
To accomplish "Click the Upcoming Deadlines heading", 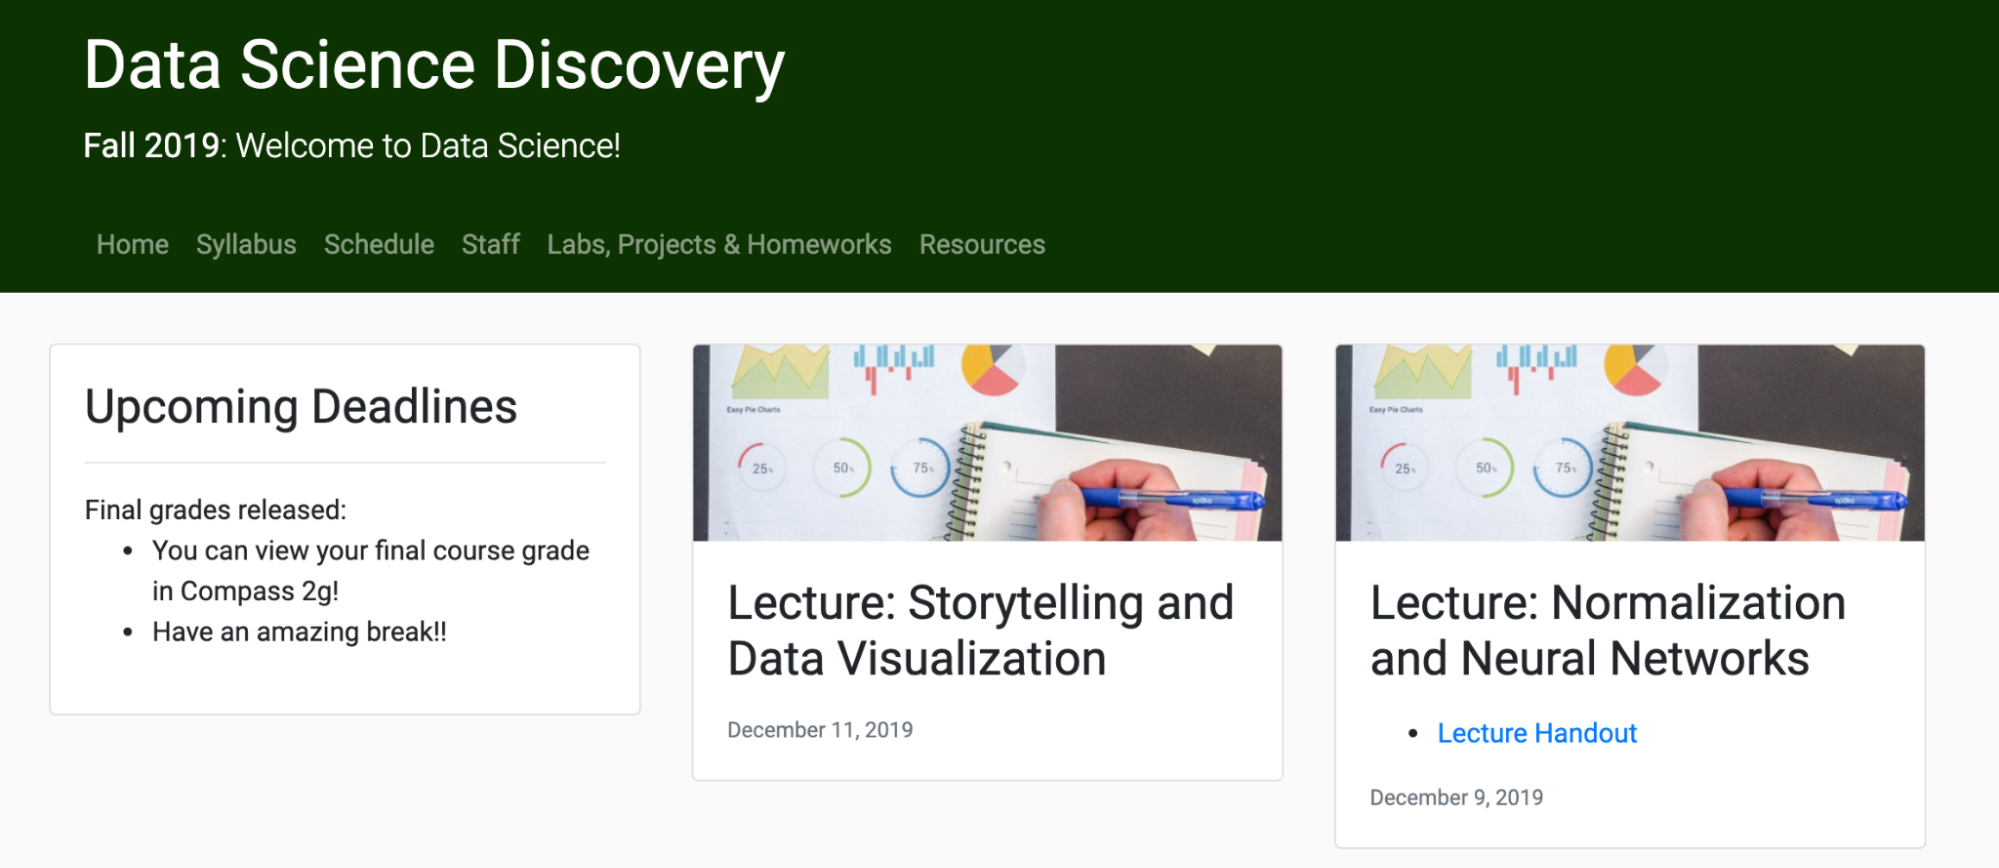I will pos(301,407).
